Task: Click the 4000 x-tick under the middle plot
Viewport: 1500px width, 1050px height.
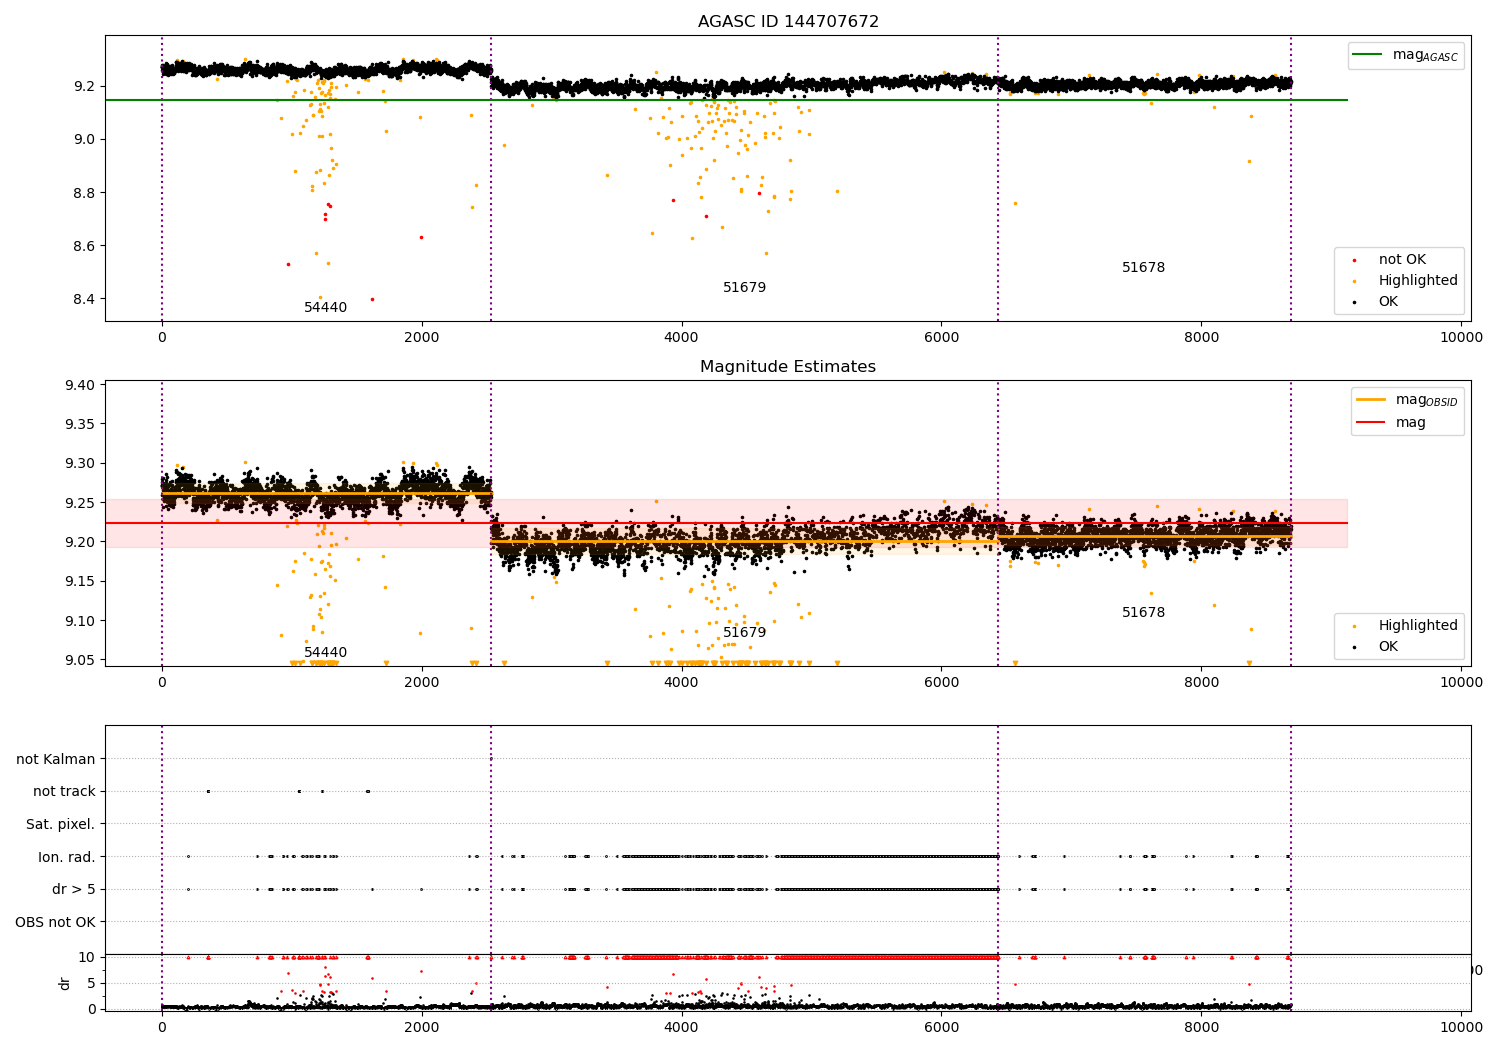Action: (x=681, y=683)
